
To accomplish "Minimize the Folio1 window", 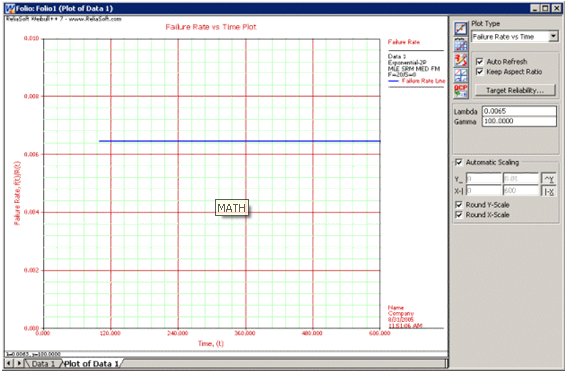I will click(535, 8).
